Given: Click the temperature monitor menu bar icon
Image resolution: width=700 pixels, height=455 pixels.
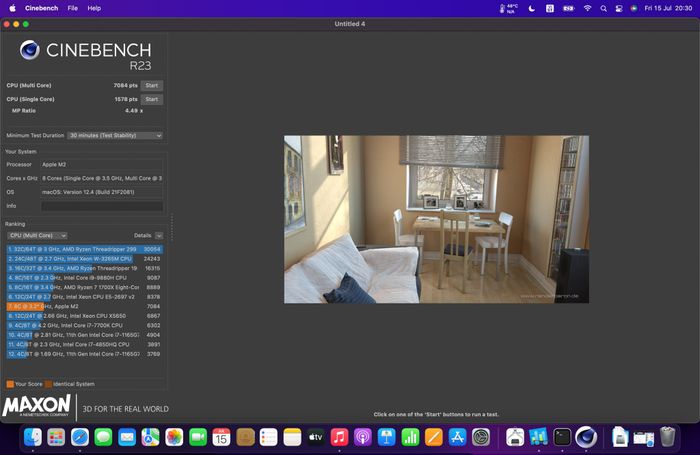Looking at the screenshot, I should tap(508, 8).
